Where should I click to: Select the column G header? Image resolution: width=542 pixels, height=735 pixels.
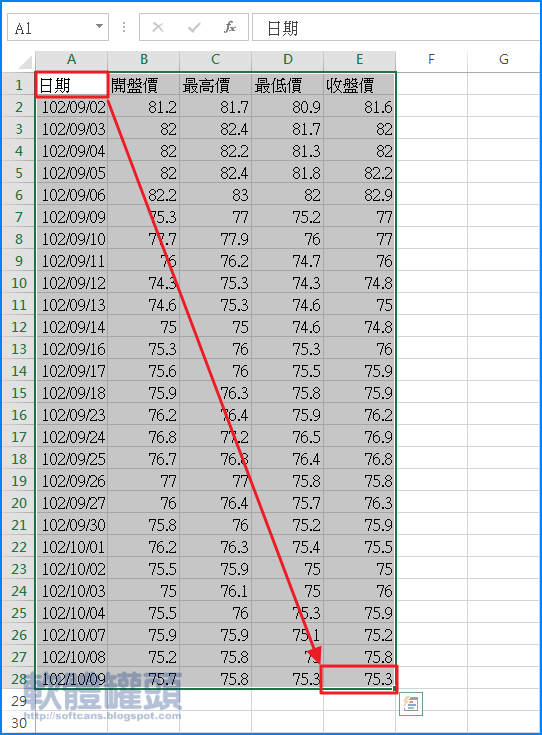(x=504, y=60)
